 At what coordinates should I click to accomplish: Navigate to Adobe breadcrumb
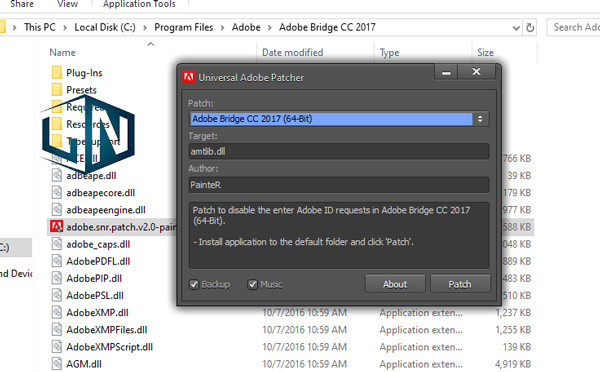click(246, 27)
